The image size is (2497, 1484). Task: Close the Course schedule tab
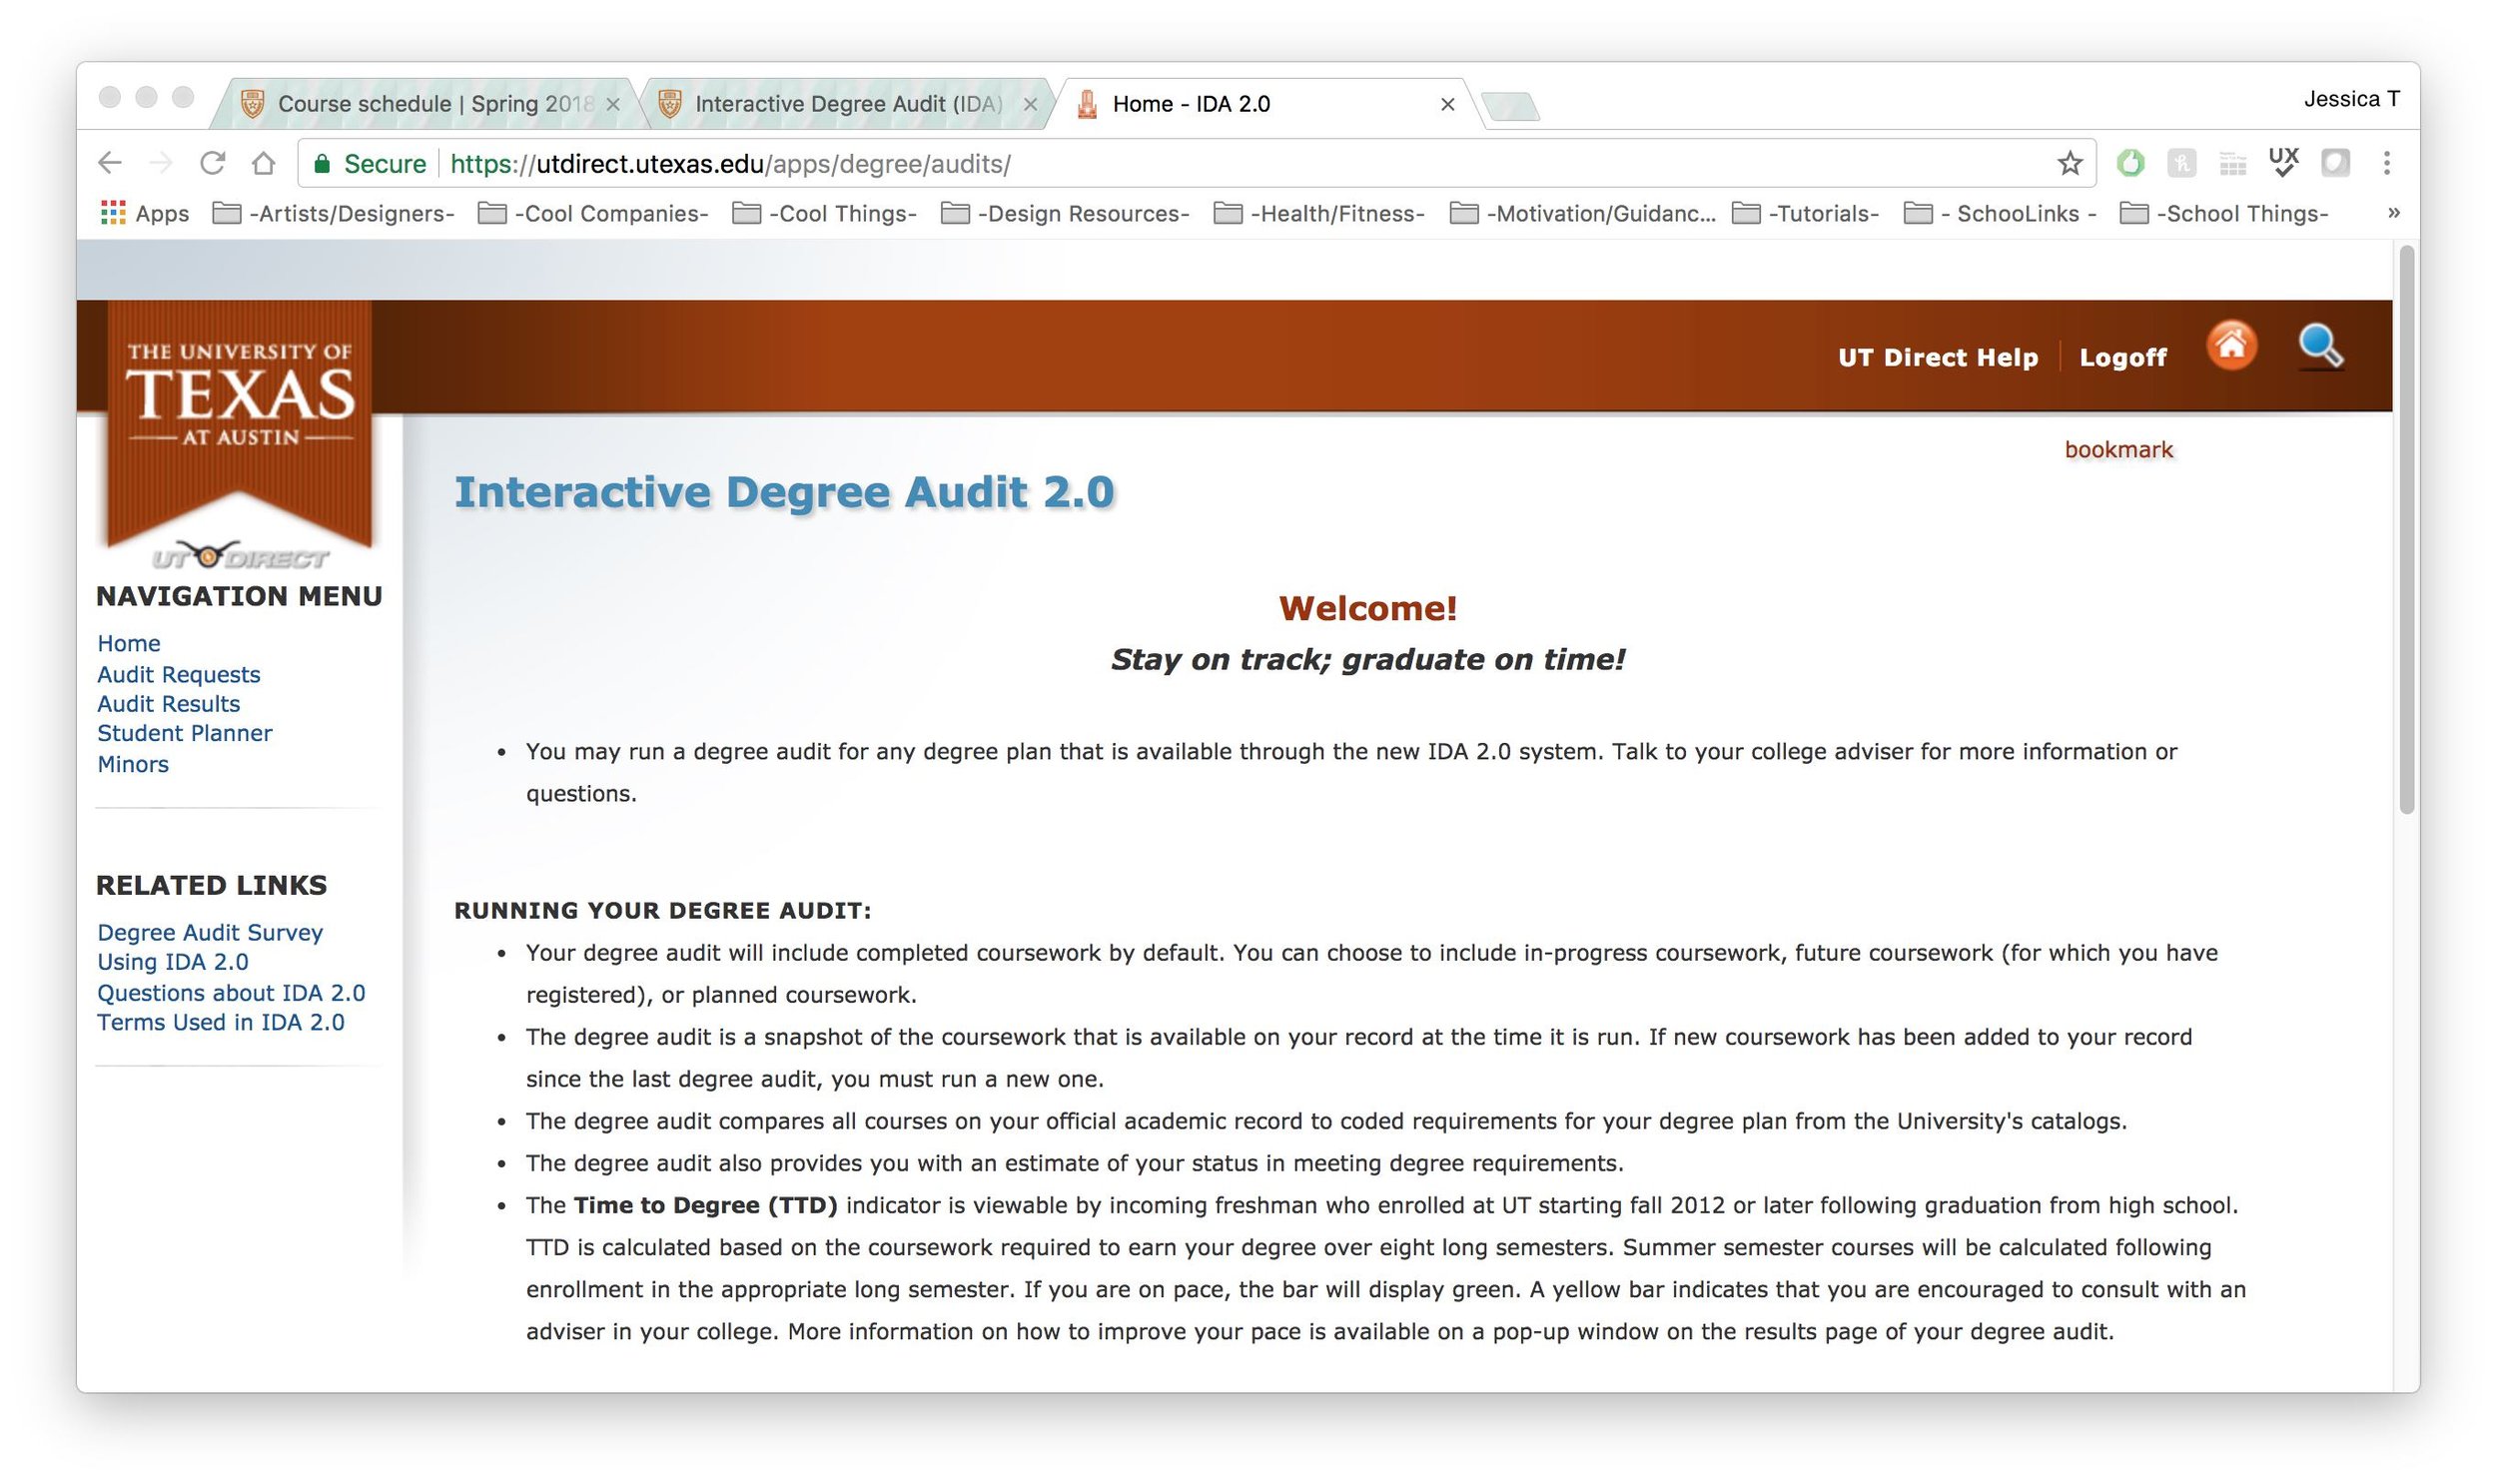coord(613,104)
